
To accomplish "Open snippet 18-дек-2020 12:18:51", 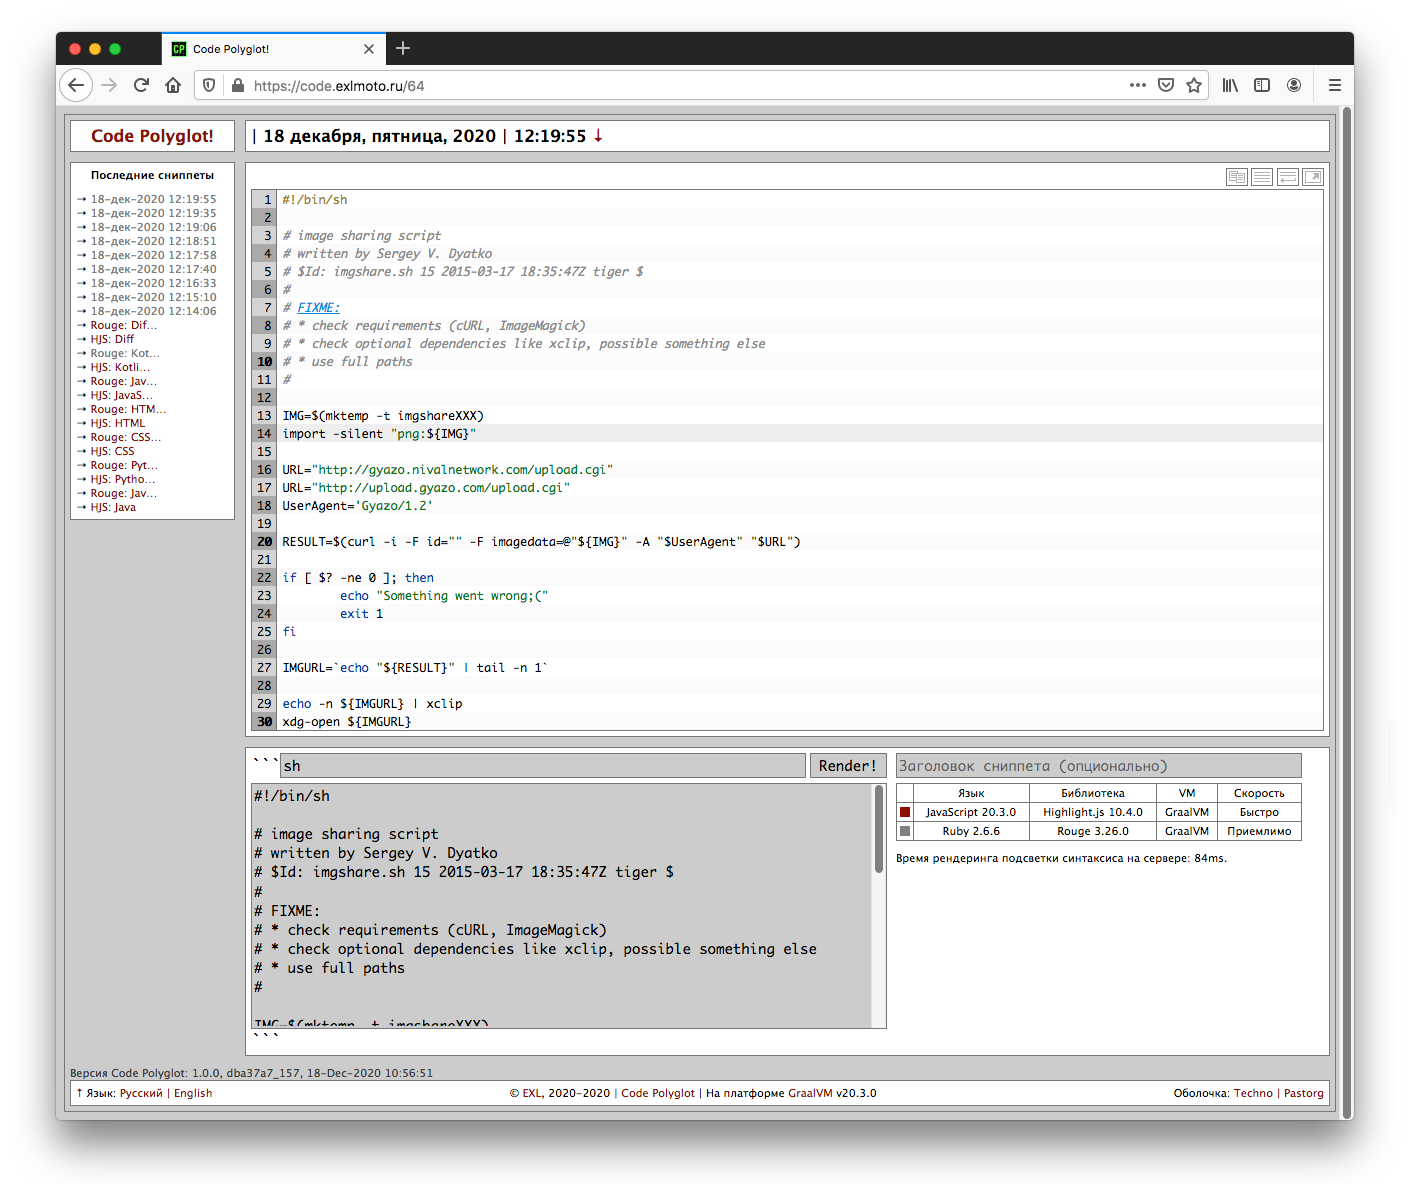I will pos(153,241).
